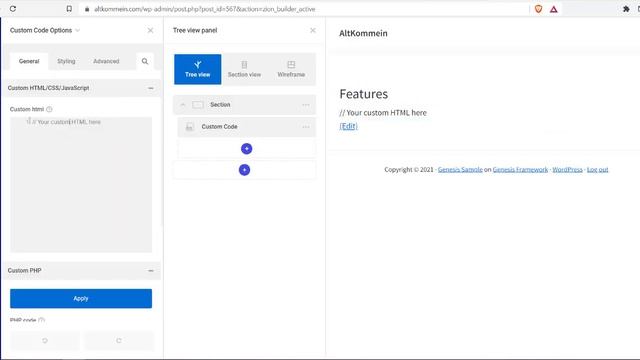This screenshot has height=360, width=640.
Task: Click the 'Copyright © 2021' footer text
Action: click(x=409, y=169)
